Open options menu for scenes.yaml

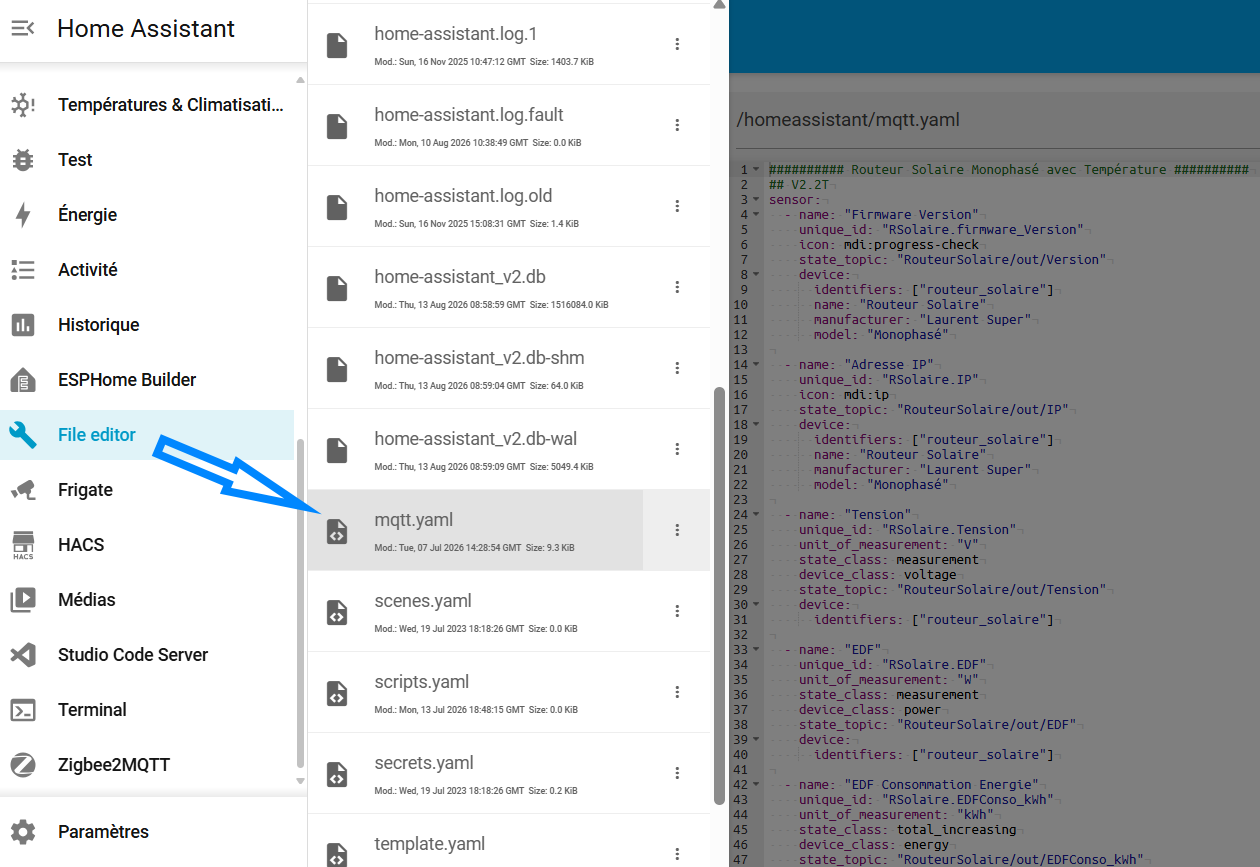pyautogui.click(x=677, y=611)
